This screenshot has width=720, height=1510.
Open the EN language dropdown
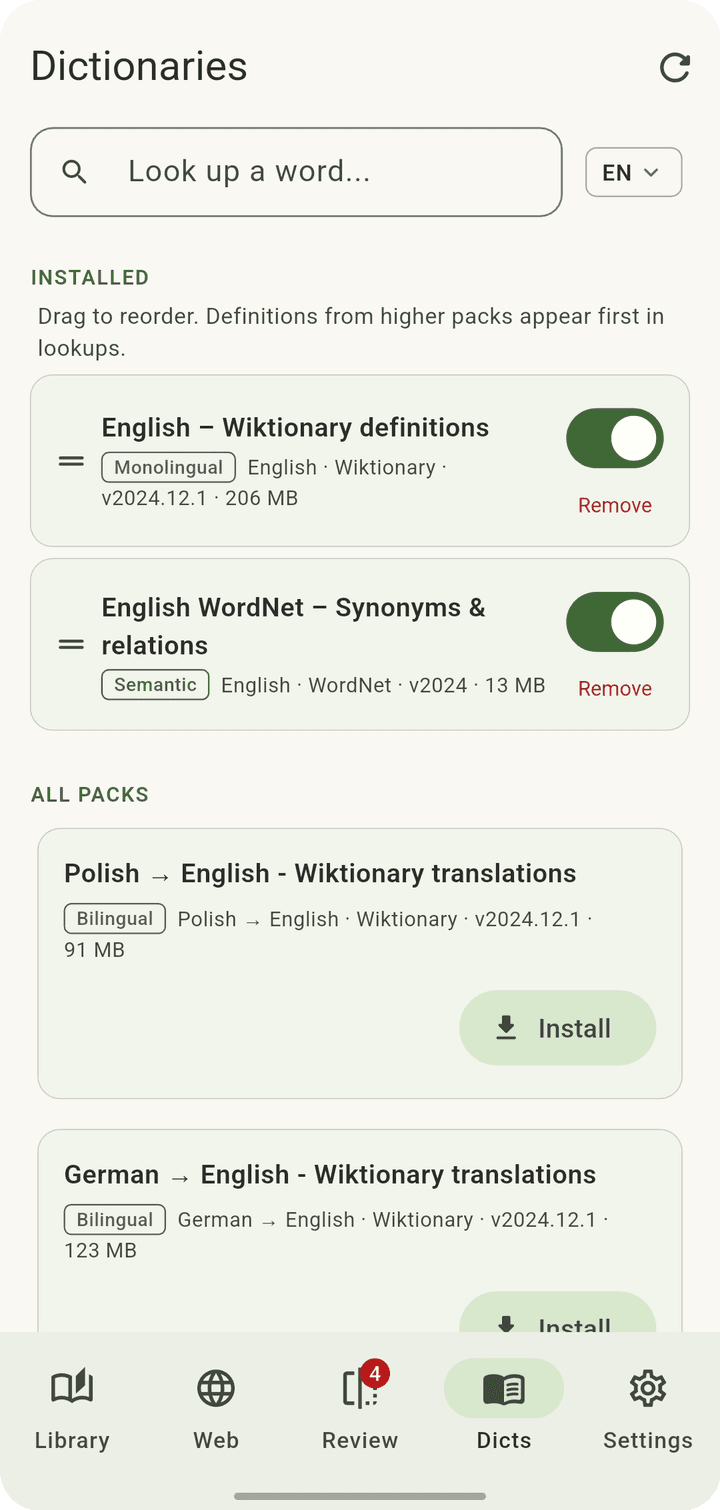pos(634,172)
